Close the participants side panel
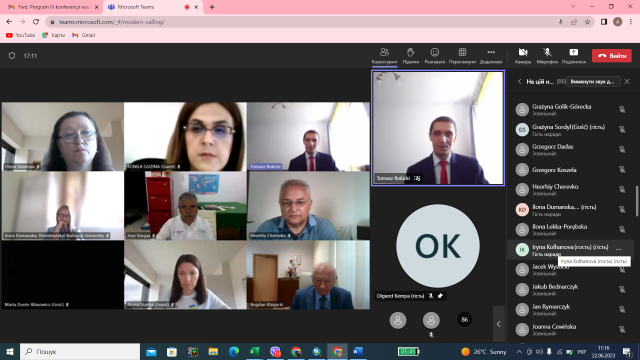 click(627, 82)
